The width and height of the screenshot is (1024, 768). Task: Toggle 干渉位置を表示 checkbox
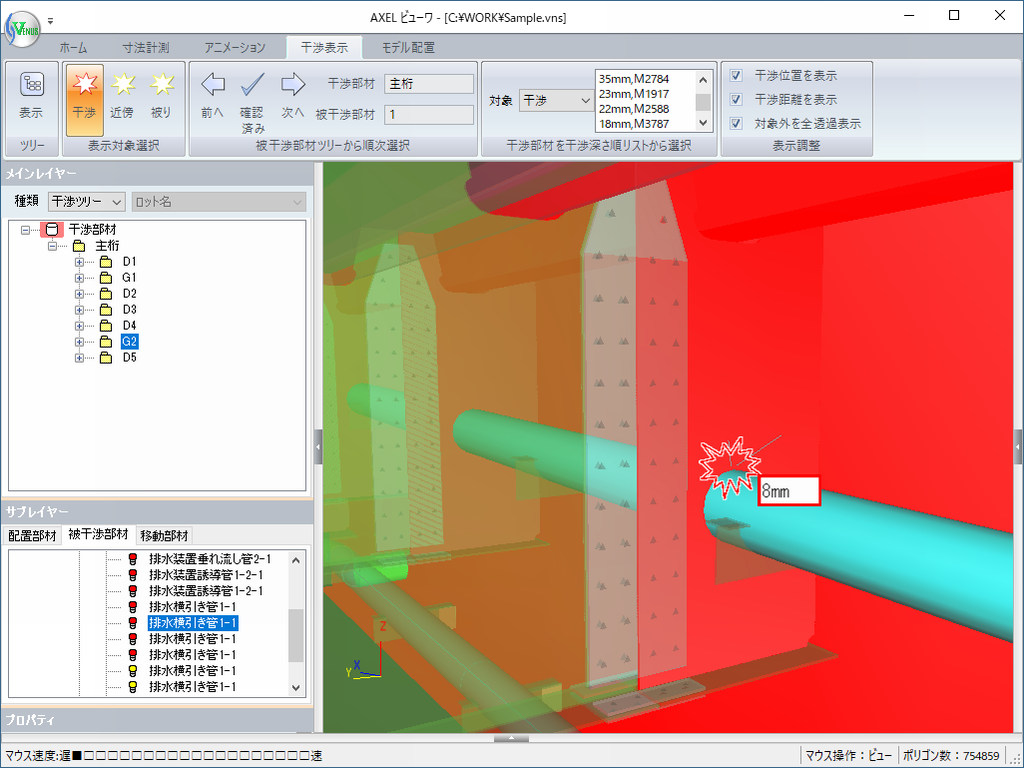[736, 76]
